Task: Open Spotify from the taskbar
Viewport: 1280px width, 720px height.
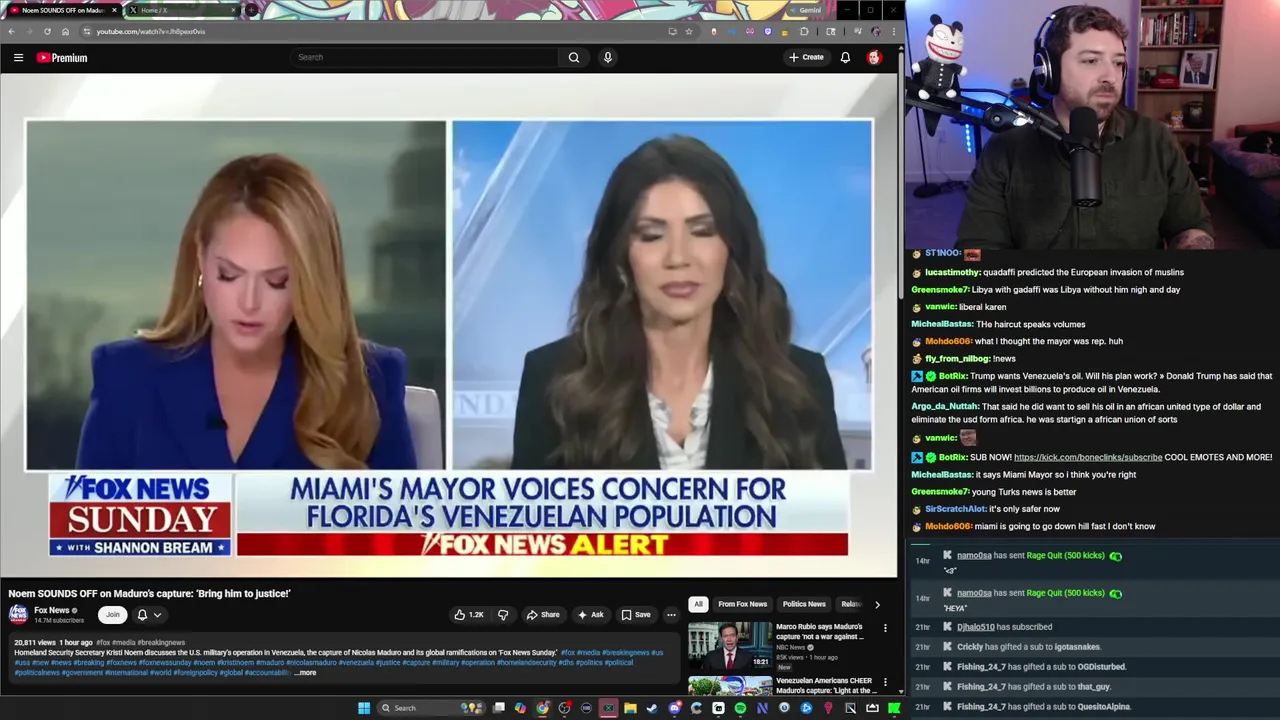Action: coord(740,708)
